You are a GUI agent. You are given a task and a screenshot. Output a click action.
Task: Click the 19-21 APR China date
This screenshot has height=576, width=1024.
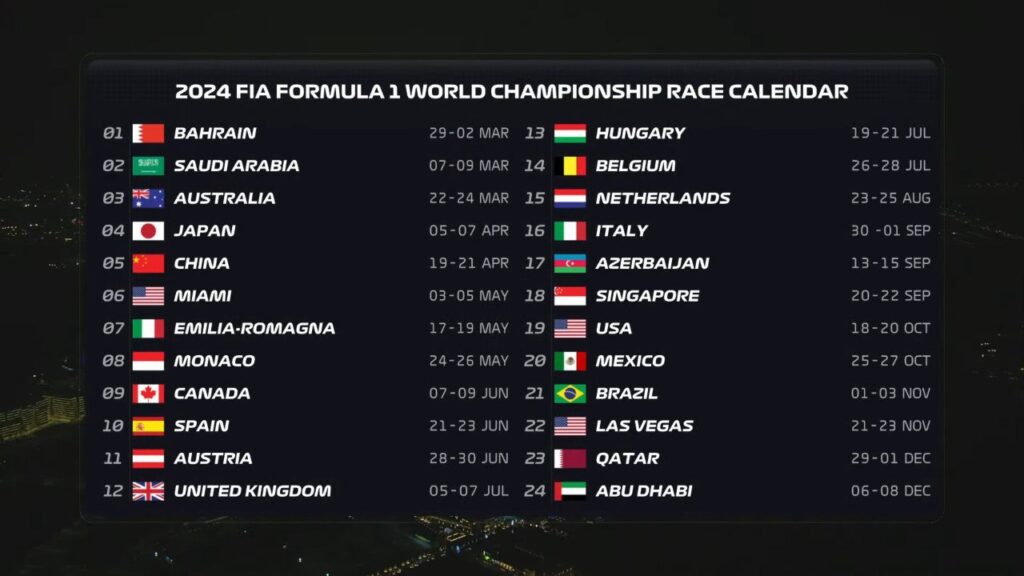click(x=469, y=264)
